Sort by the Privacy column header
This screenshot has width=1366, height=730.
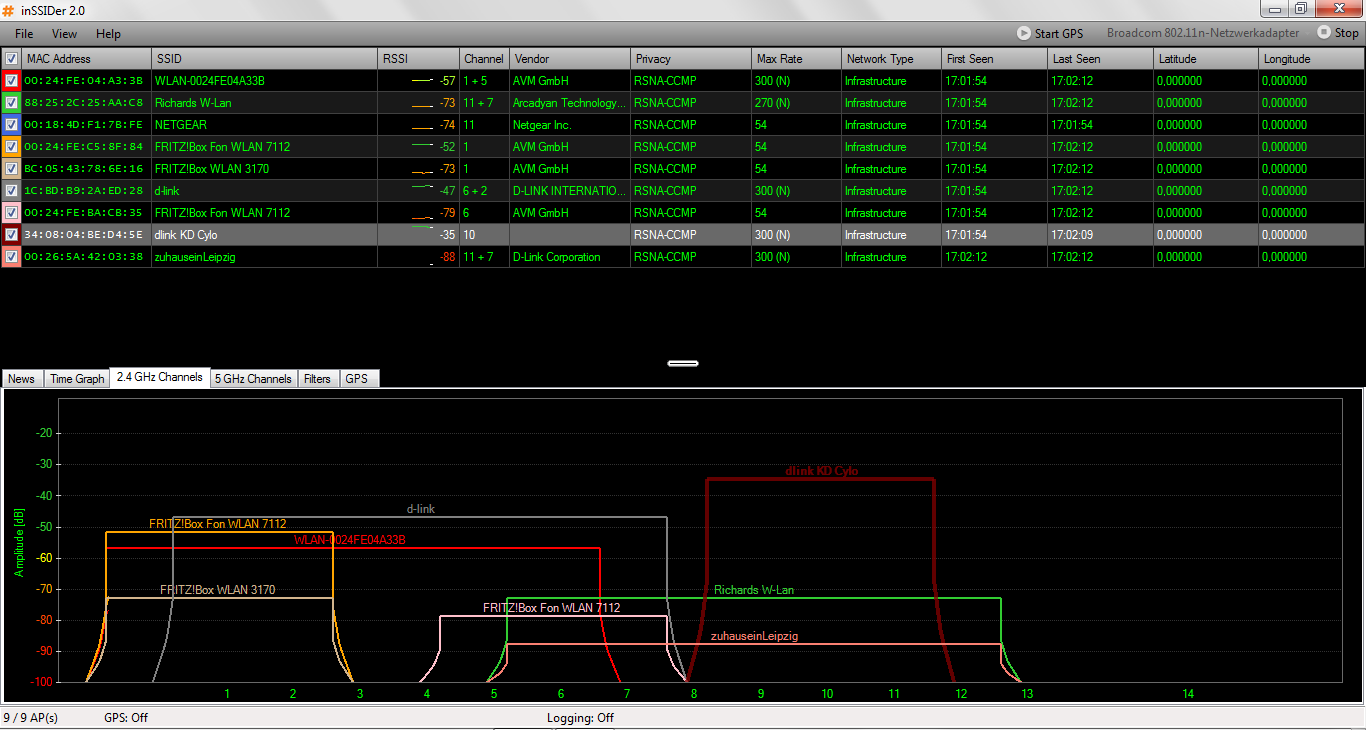pos(691,59)
